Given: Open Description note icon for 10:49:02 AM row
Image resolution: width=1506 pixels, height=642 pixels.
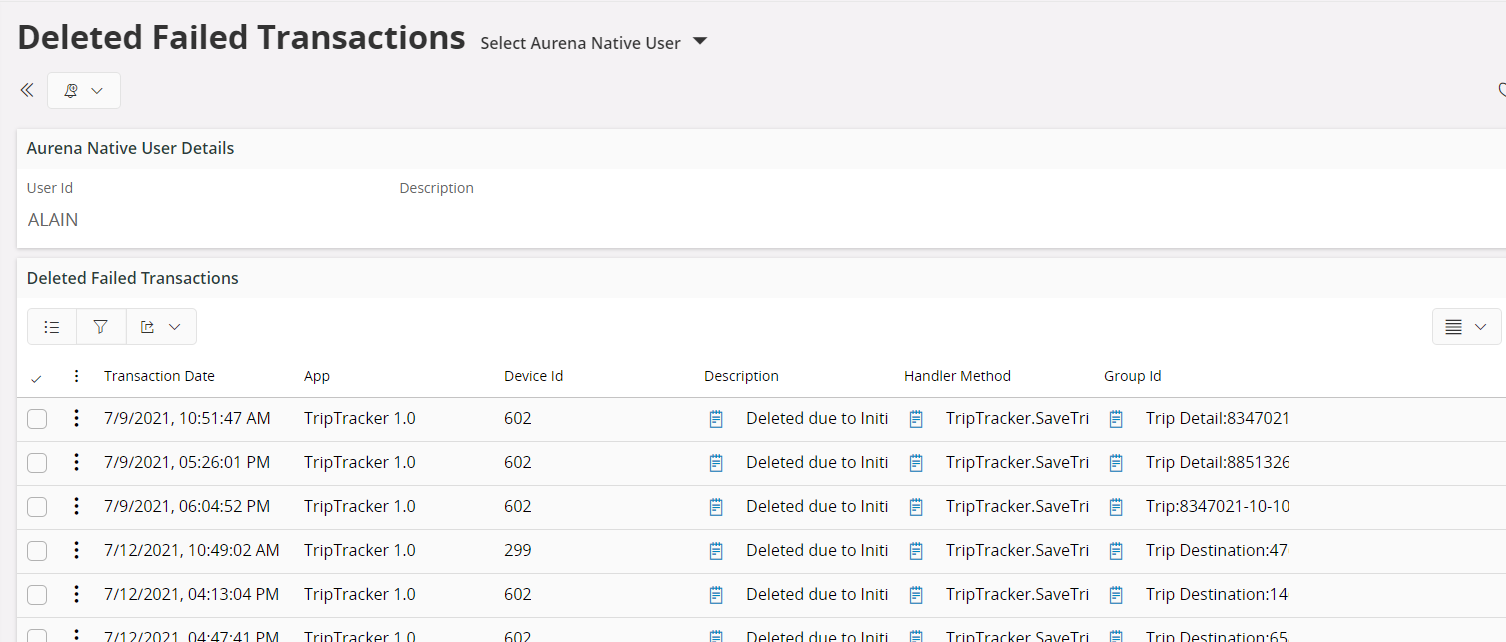Looking at the screenshot, I should point(716,551).
